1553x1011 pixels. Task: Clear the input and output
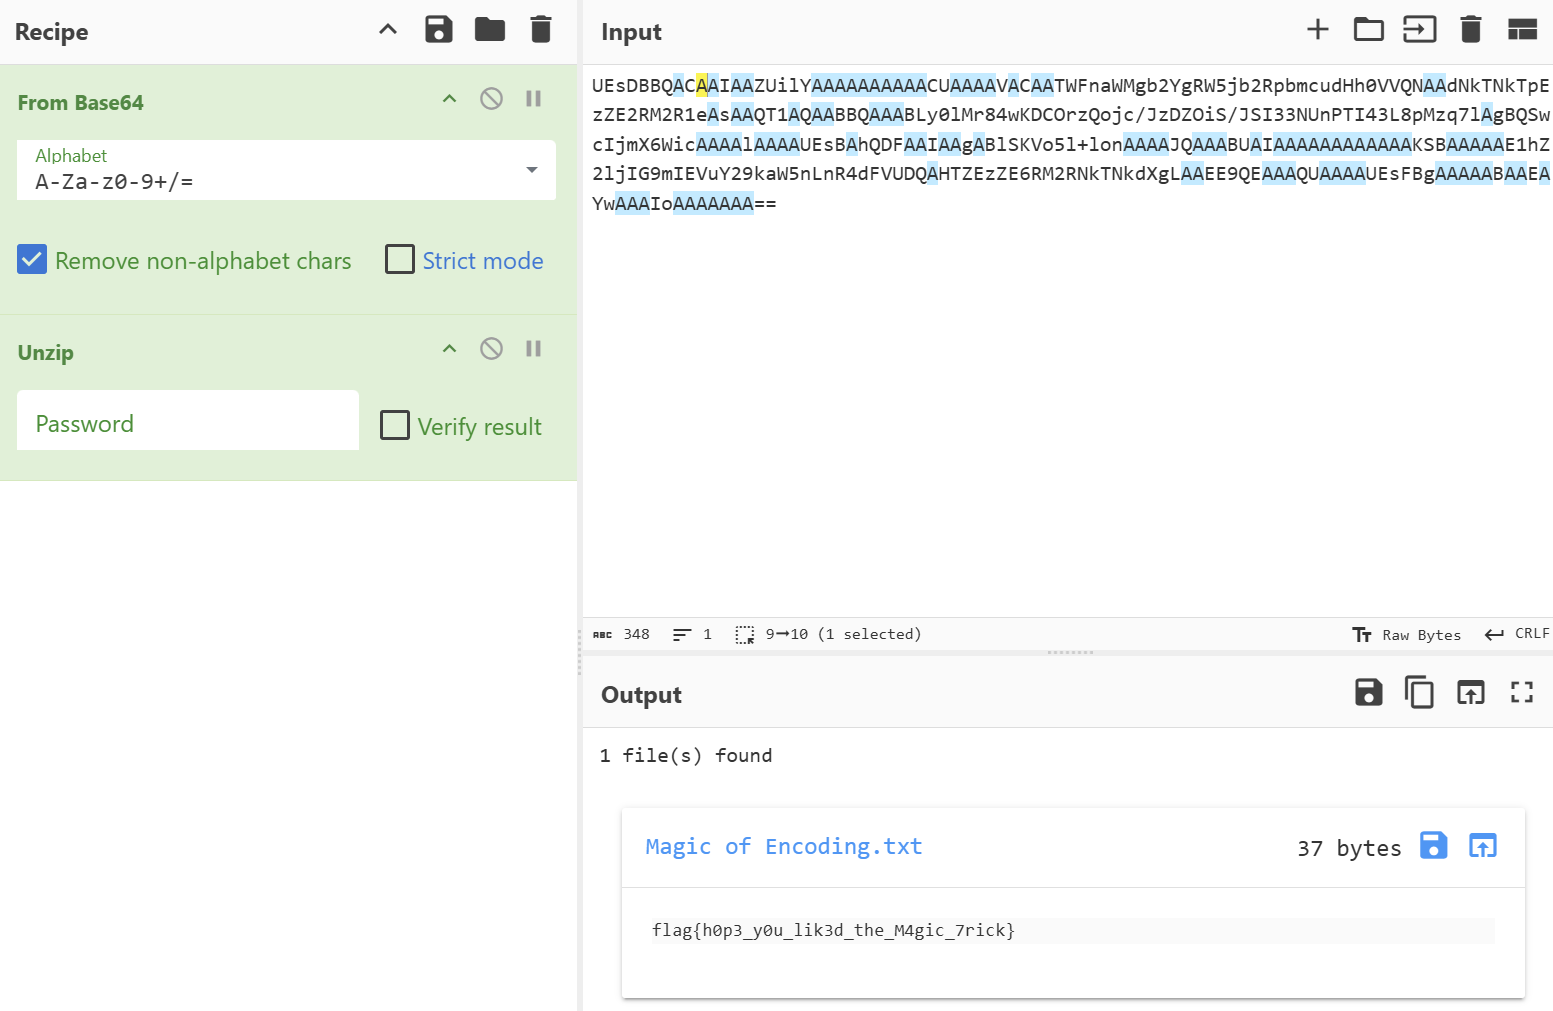pyautogui.click(x=1470, y=30)
